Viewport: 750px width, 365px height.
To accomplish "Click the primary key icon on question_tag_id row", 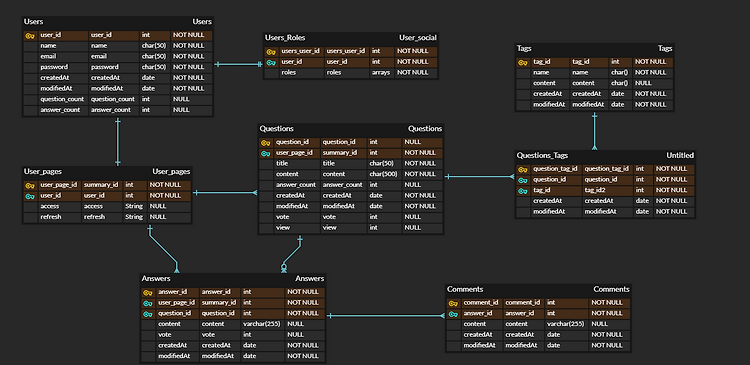I will 523,169.
